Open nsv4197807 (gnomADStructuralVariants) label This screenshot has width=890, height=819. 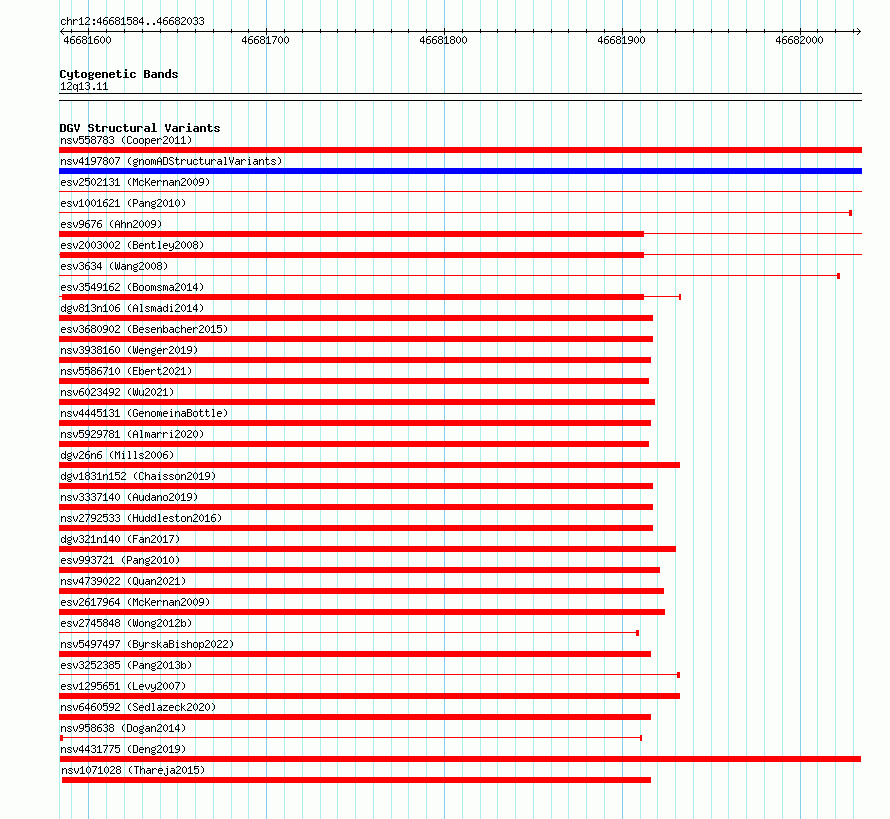(x=171, y=161)
